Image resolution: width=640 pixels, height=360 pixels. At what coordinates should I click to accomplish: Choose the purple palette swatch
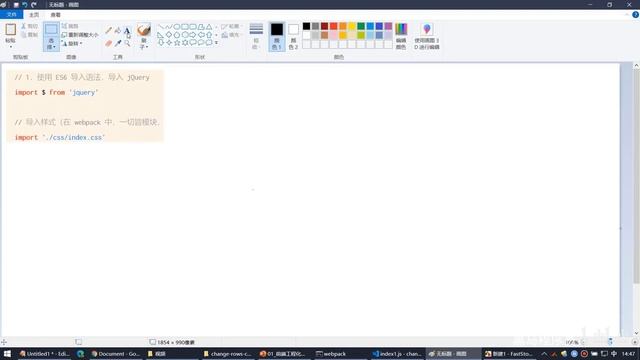(388, 27)
